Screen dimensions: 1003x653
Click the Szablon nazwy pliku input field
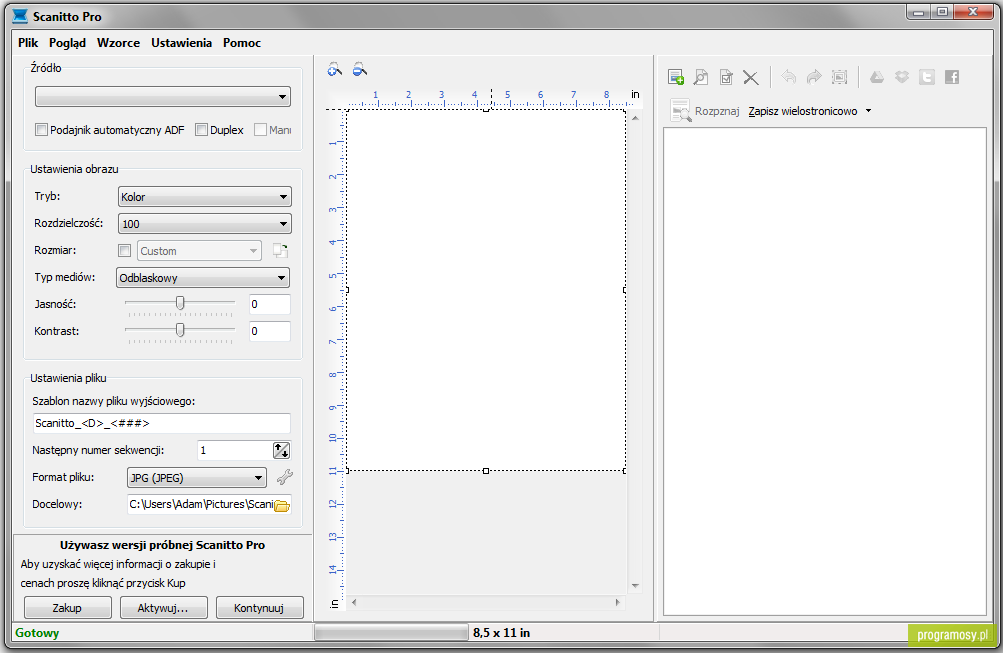coord(161,423)
